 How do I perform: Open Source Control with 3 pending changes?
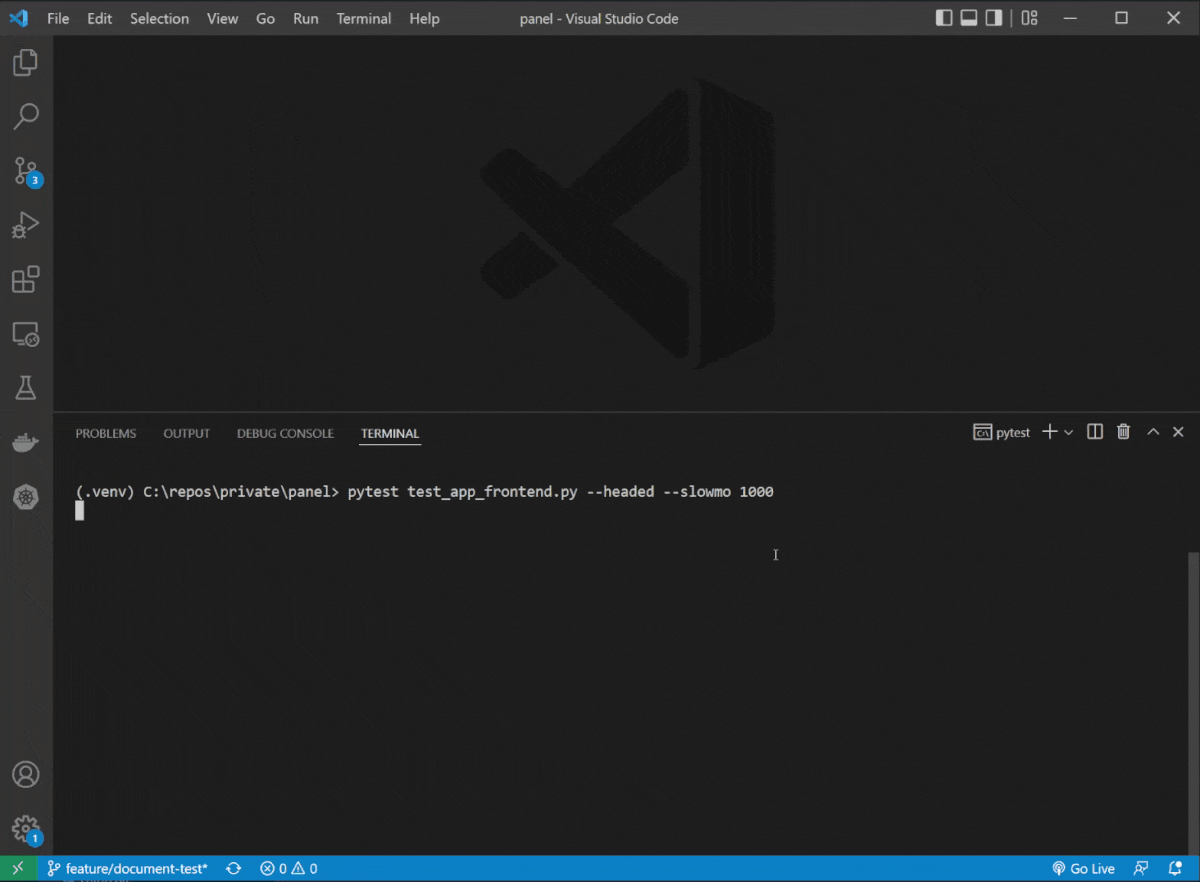point(26,171)
